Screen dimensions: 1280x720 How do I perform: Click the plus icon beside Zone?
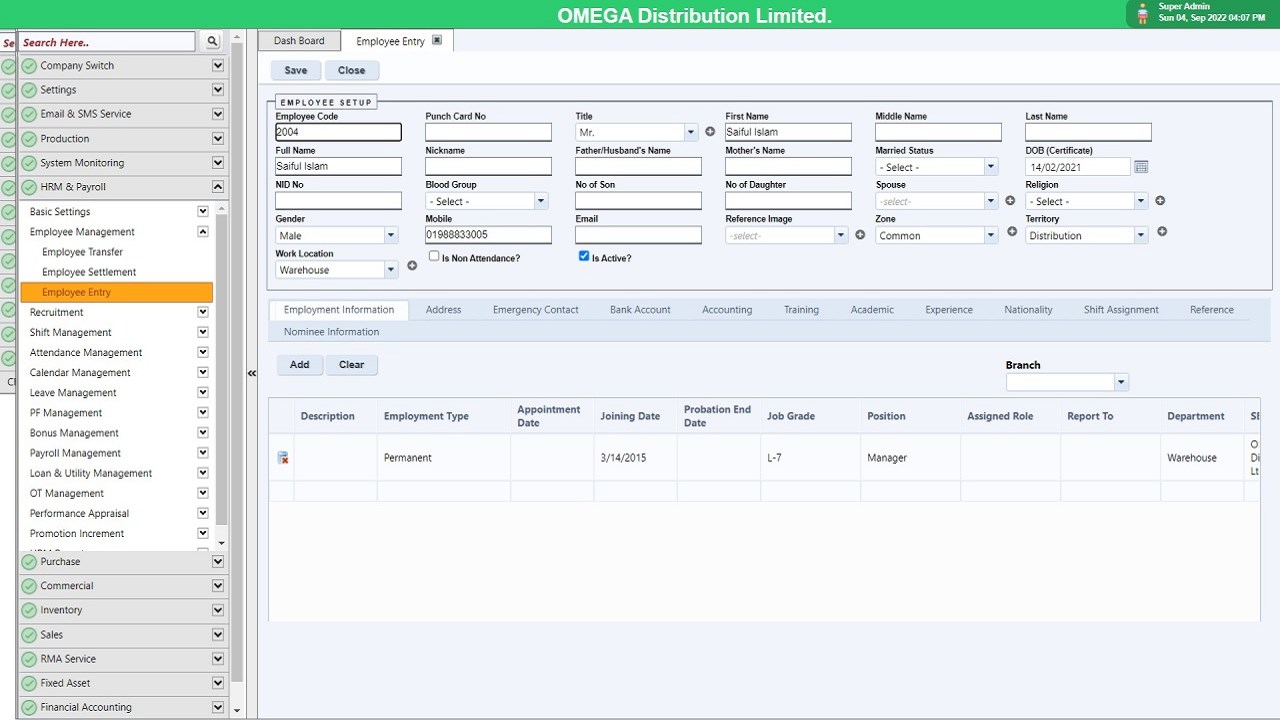point(1011,231)
